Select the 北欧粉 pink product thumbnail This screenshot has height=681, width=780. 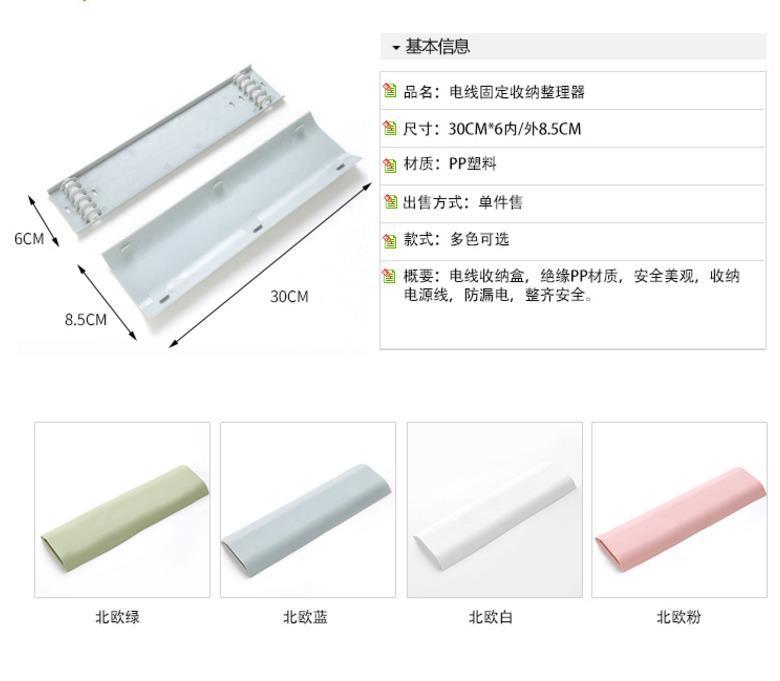point(680,510)
